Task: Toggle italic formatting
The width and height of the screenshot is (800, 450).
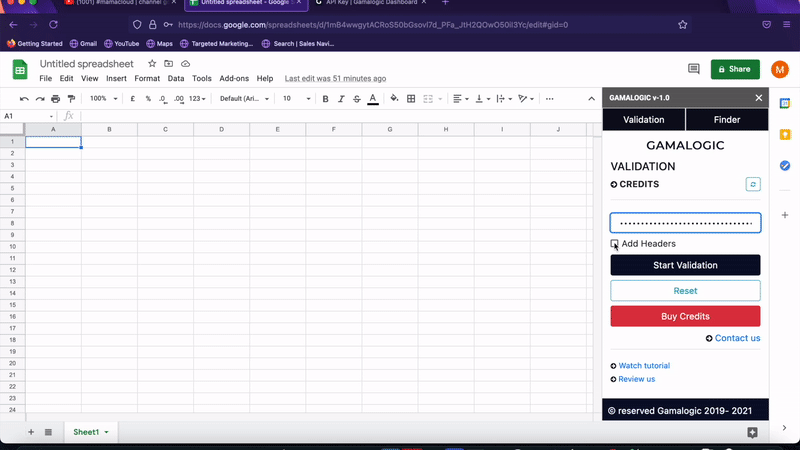Action: [x=341, y=99]
